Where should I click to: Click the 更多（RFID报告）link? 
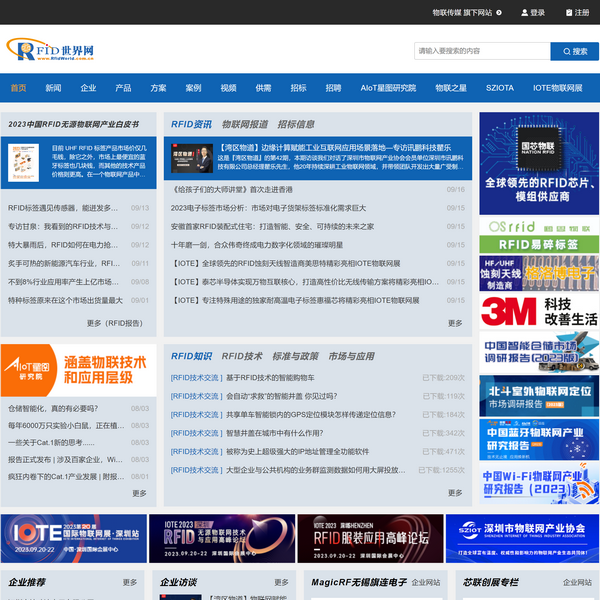click(x=114, y=323)
